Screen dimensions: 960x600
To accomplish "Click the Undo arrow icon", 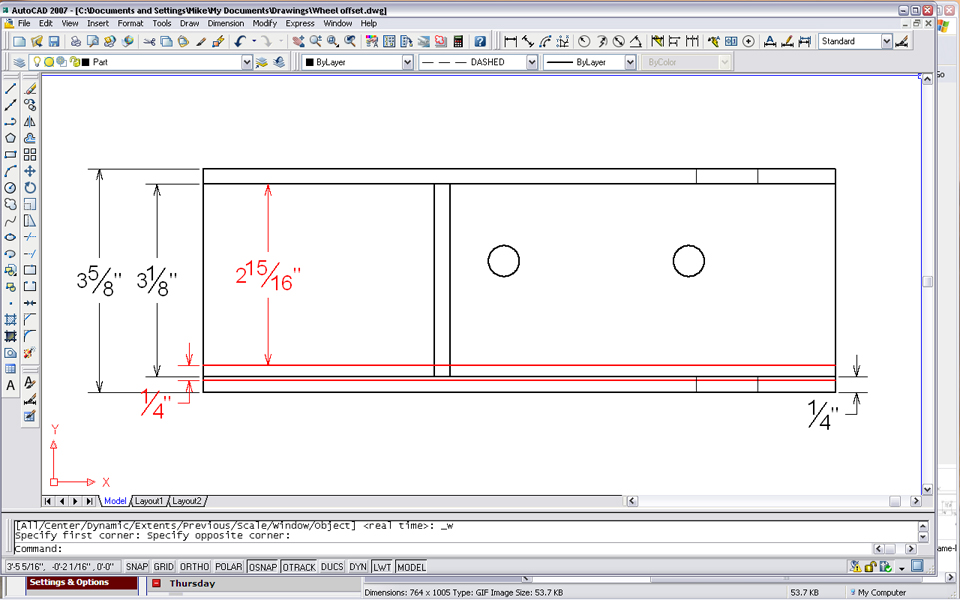I will pos(240,41).
